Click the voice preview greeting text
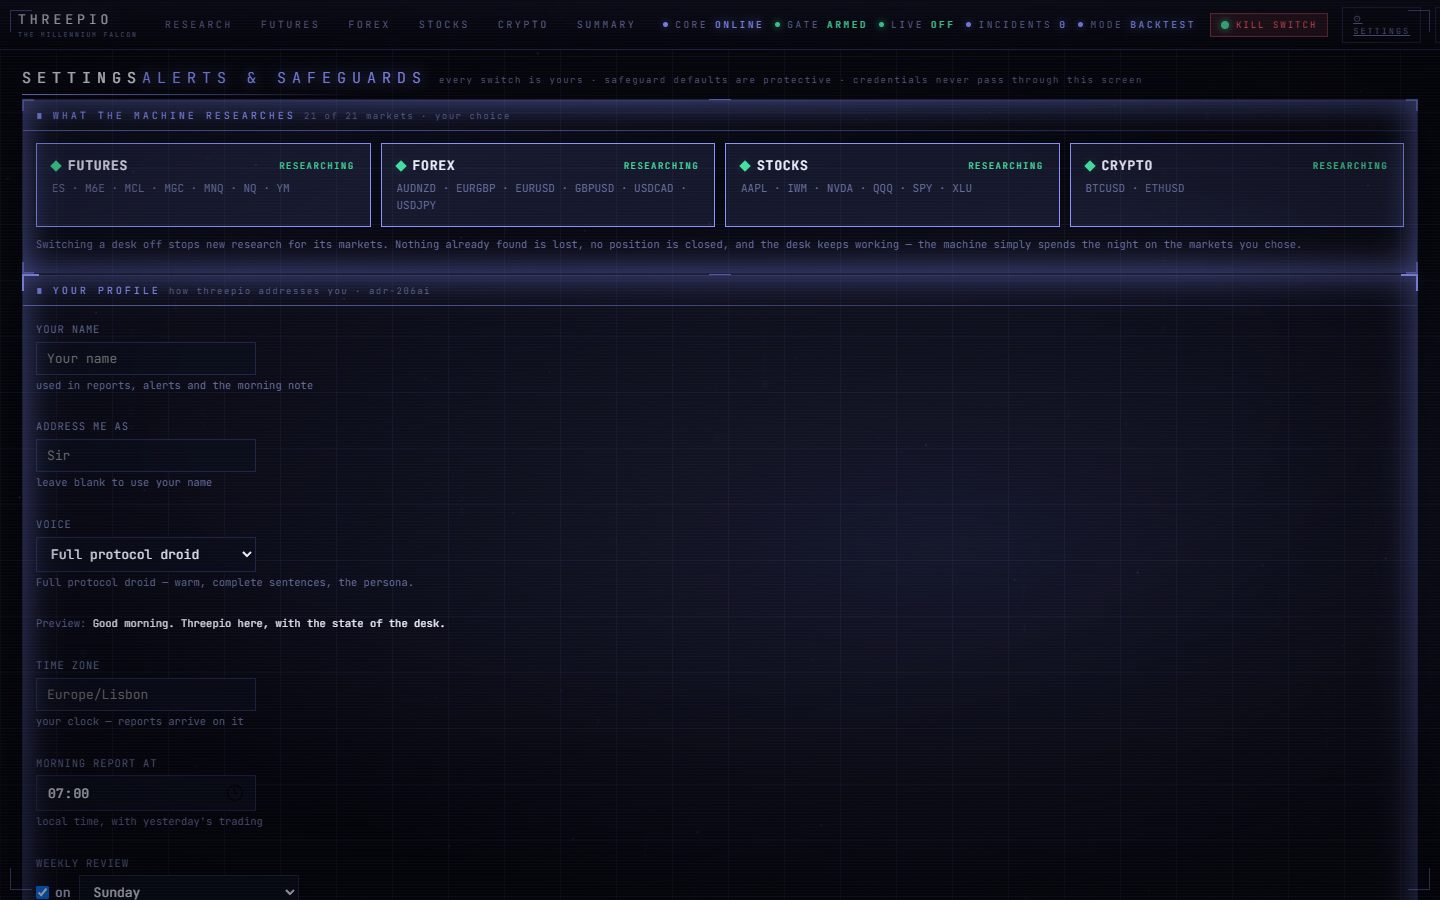 pos(269,623)
